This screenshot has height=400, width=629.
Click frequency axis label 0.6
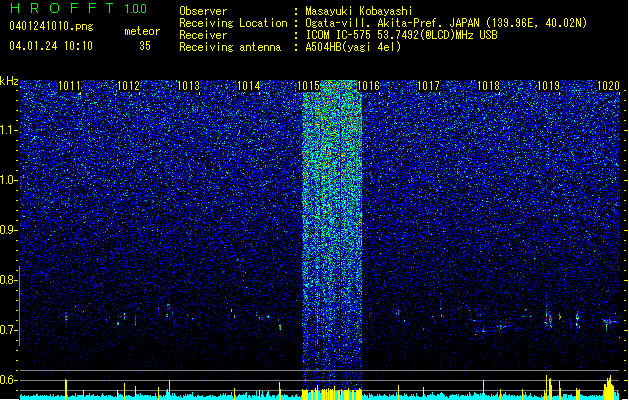point(7,380)
